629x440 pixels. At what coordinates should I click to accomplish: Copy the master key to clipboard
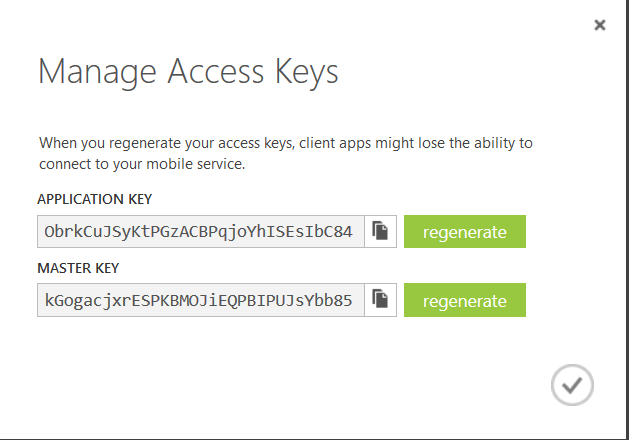pyautogui.click(x=380, y=299)
